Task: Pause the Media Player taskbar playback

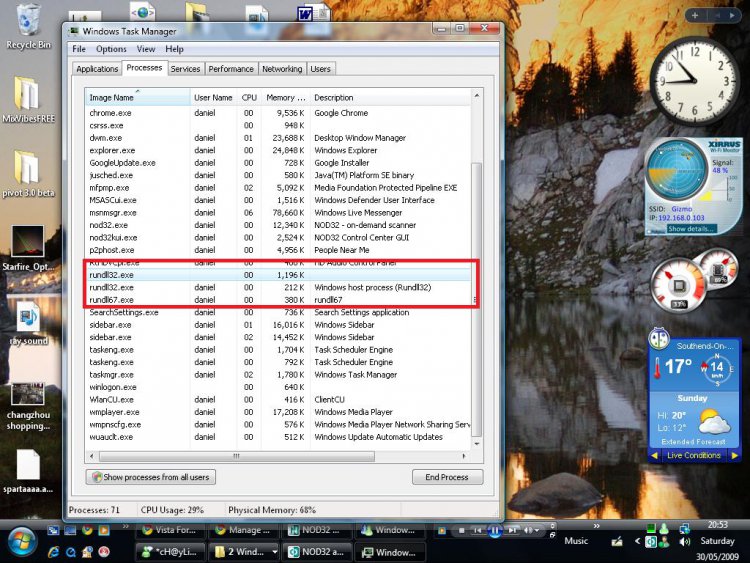Action: [x=495, y=530]
